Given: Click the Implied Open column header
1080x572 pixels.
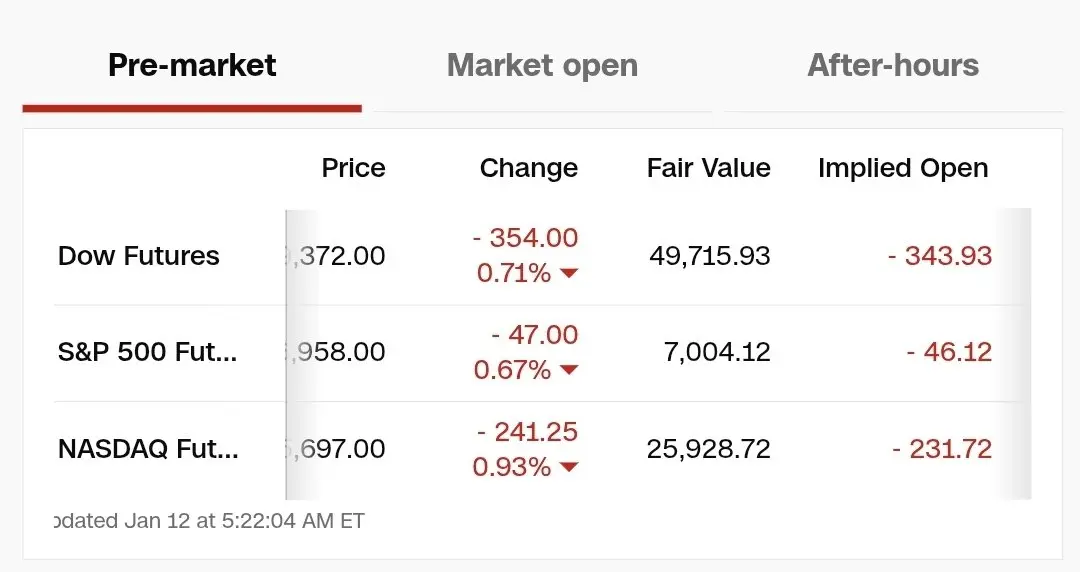Looking at the screenshot, I should click(903, 168).
